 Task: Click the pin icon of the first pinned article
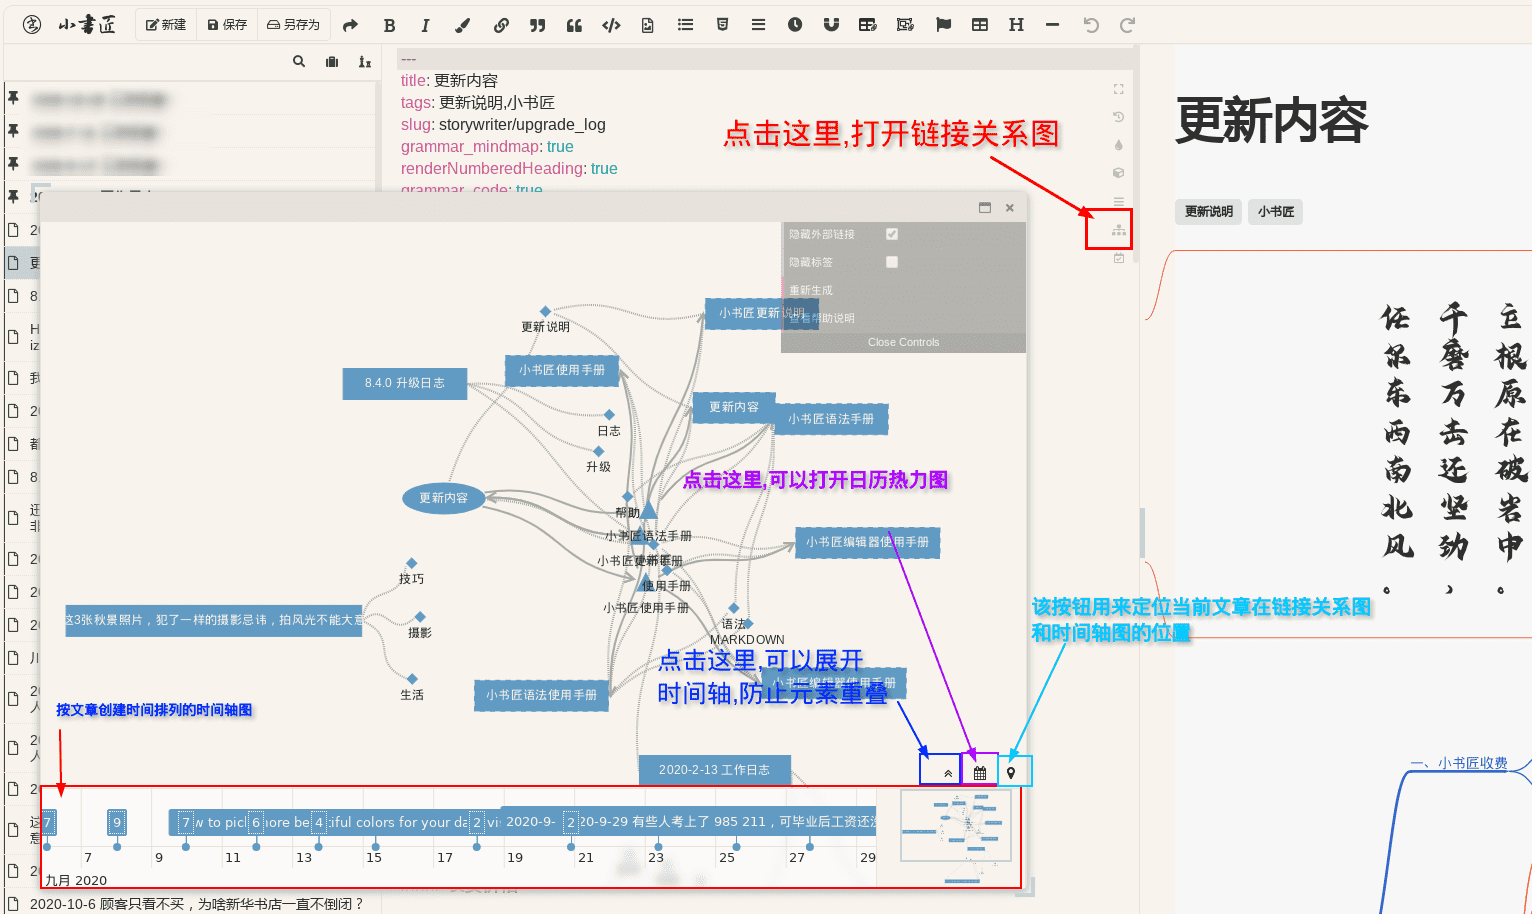tap(14, 98)
